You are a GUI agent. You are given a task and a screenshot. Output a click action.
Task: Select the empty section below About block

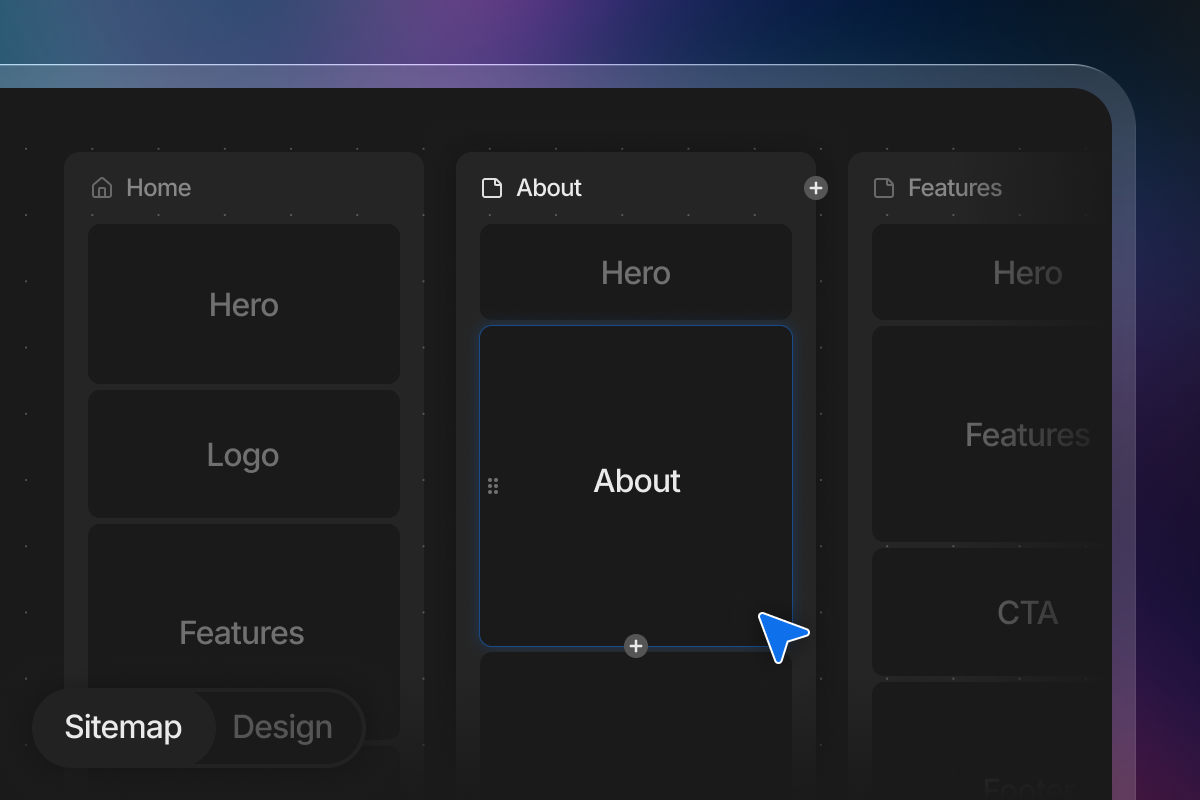point(636,726)
